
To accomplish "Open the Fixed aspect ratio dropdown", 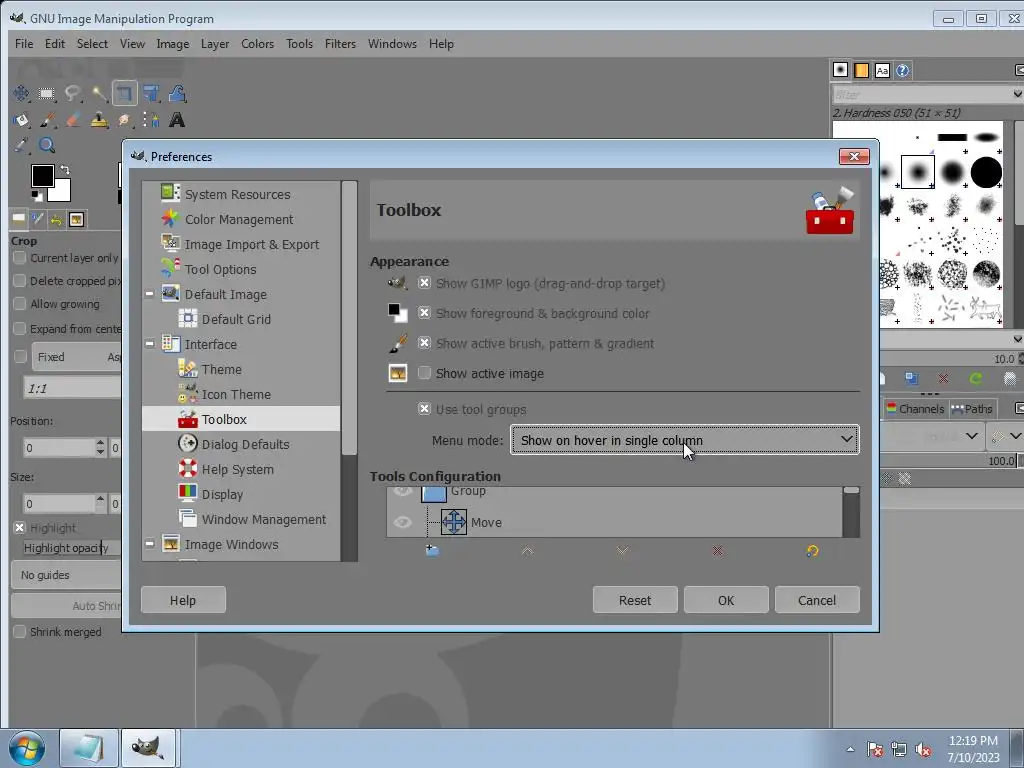I will [77, 357].
